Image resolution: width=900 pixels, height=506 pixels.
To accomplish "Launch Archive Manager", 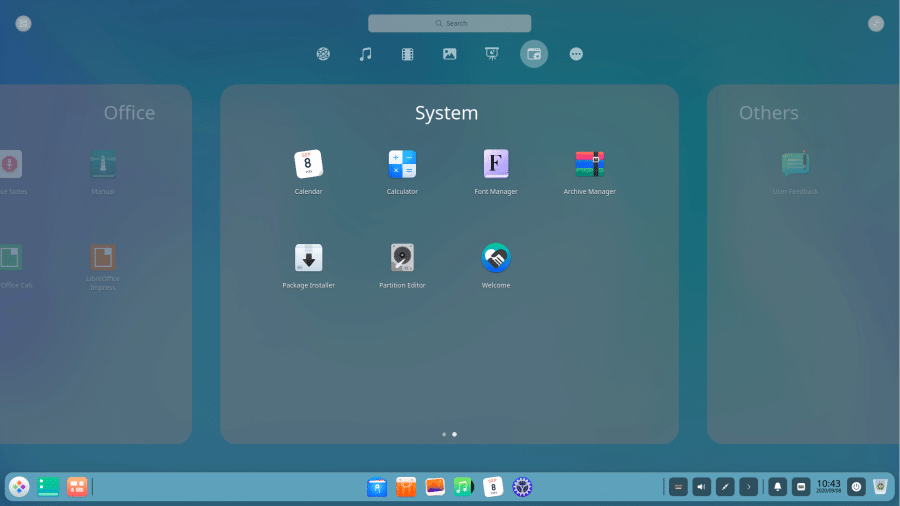I will pos(590,164).
